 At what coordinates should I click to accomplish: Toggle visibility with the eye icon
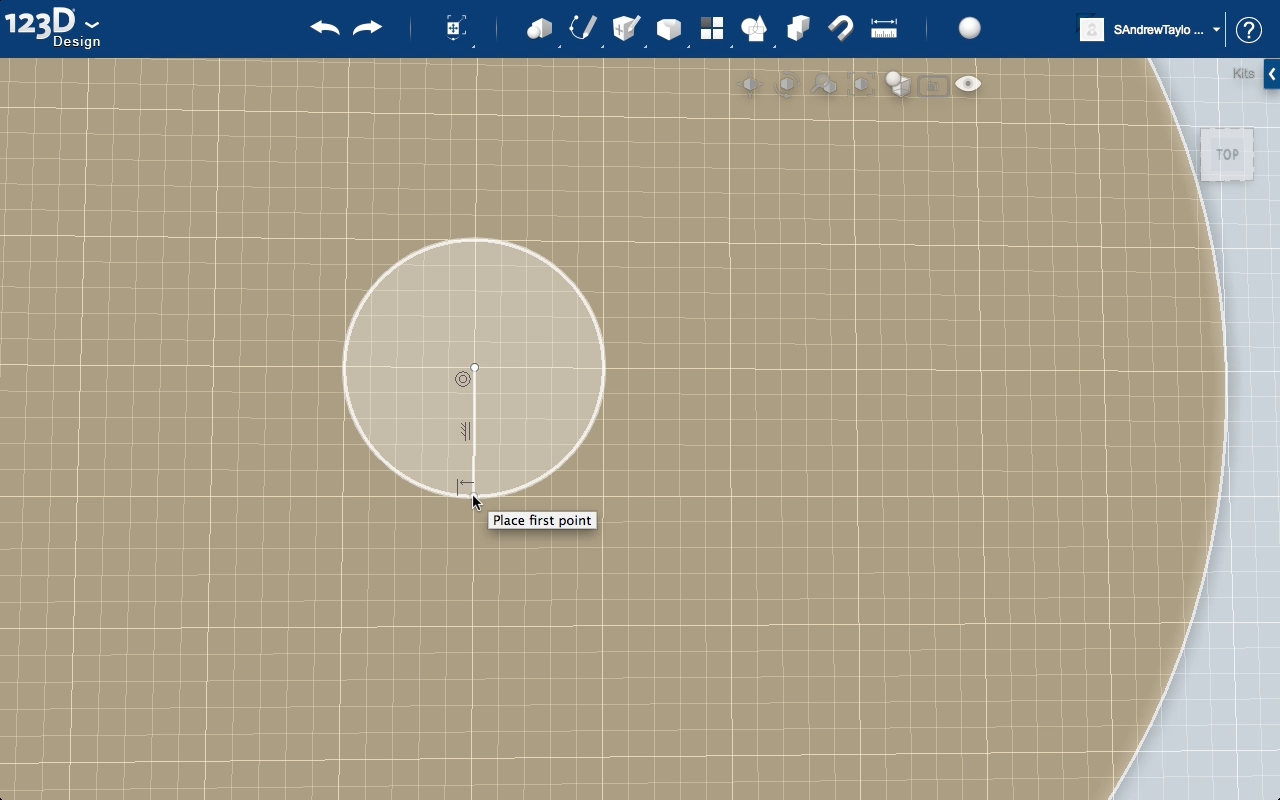coord(968,84)
